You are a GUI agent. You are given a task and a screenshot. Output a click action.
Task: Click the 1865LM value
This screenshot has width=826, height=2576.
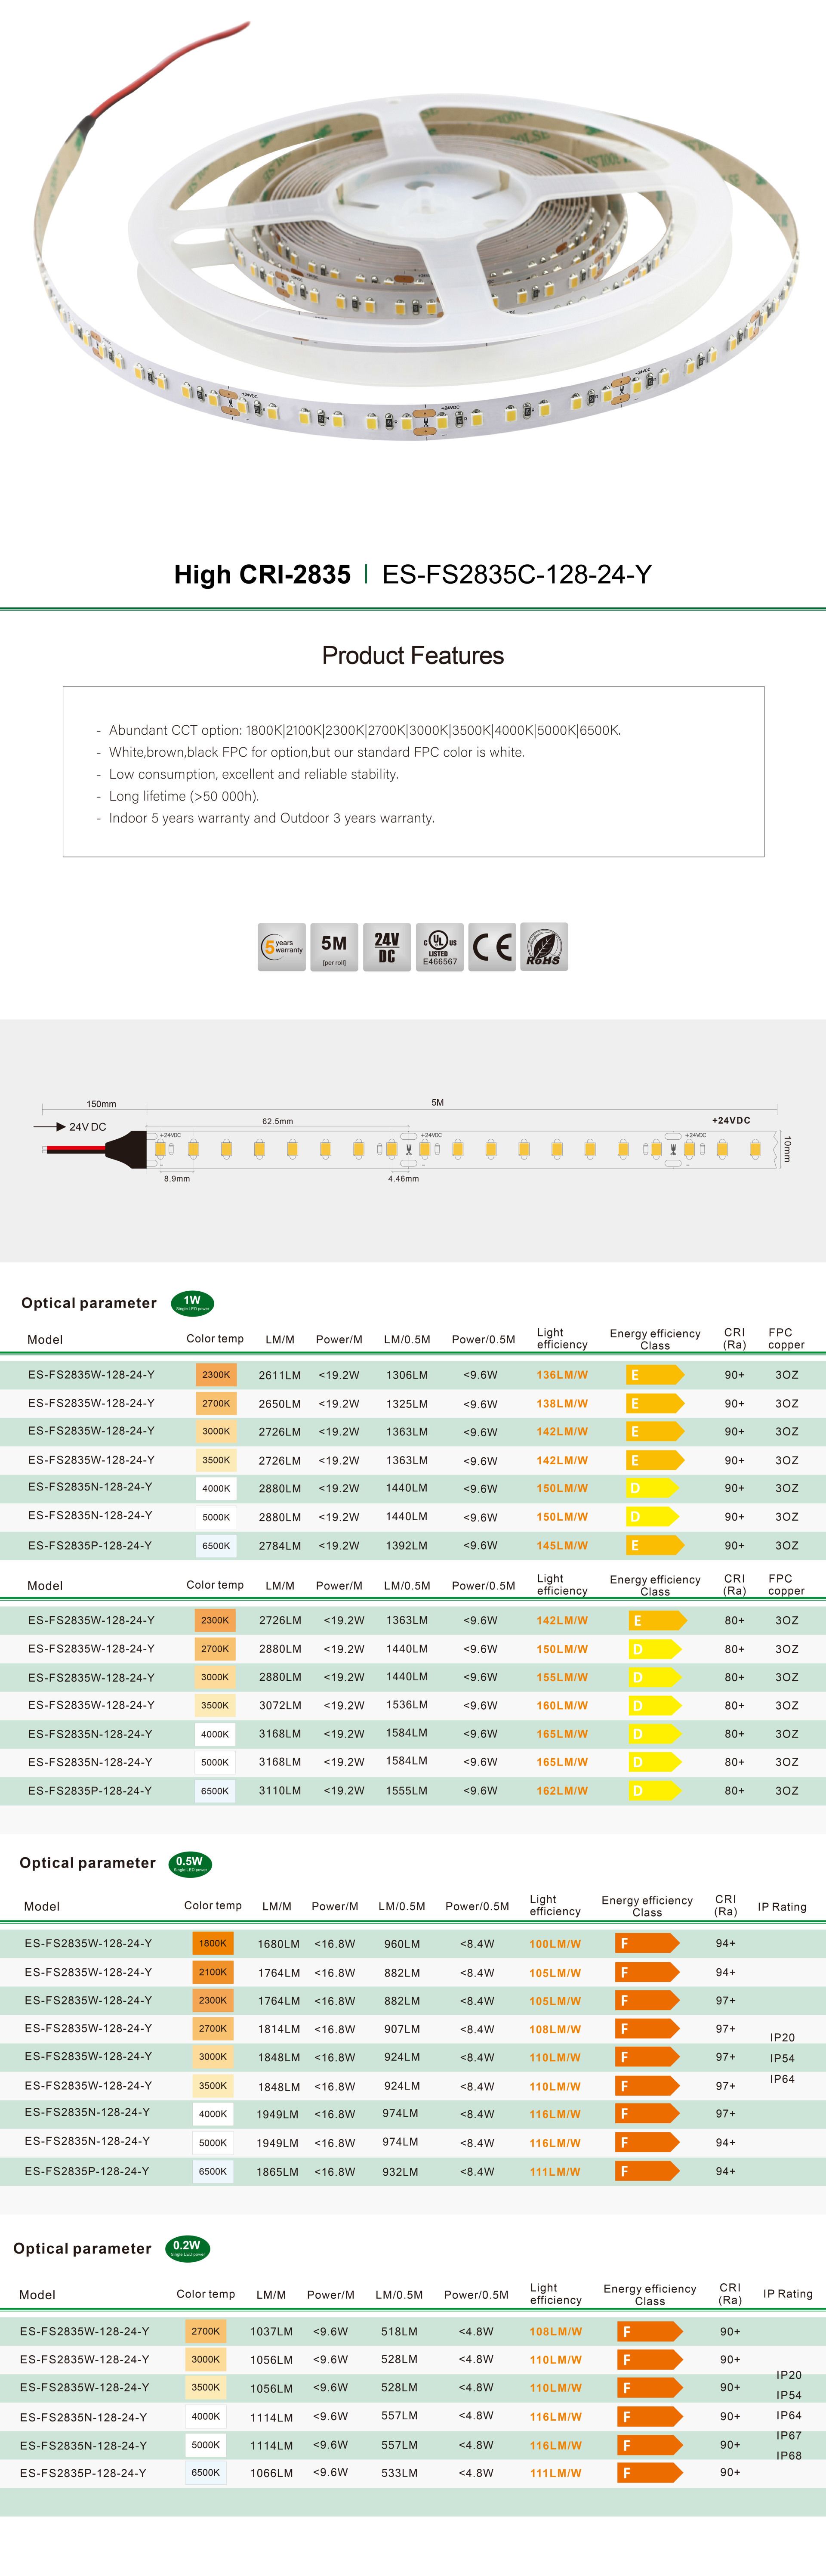(278, 2172)
